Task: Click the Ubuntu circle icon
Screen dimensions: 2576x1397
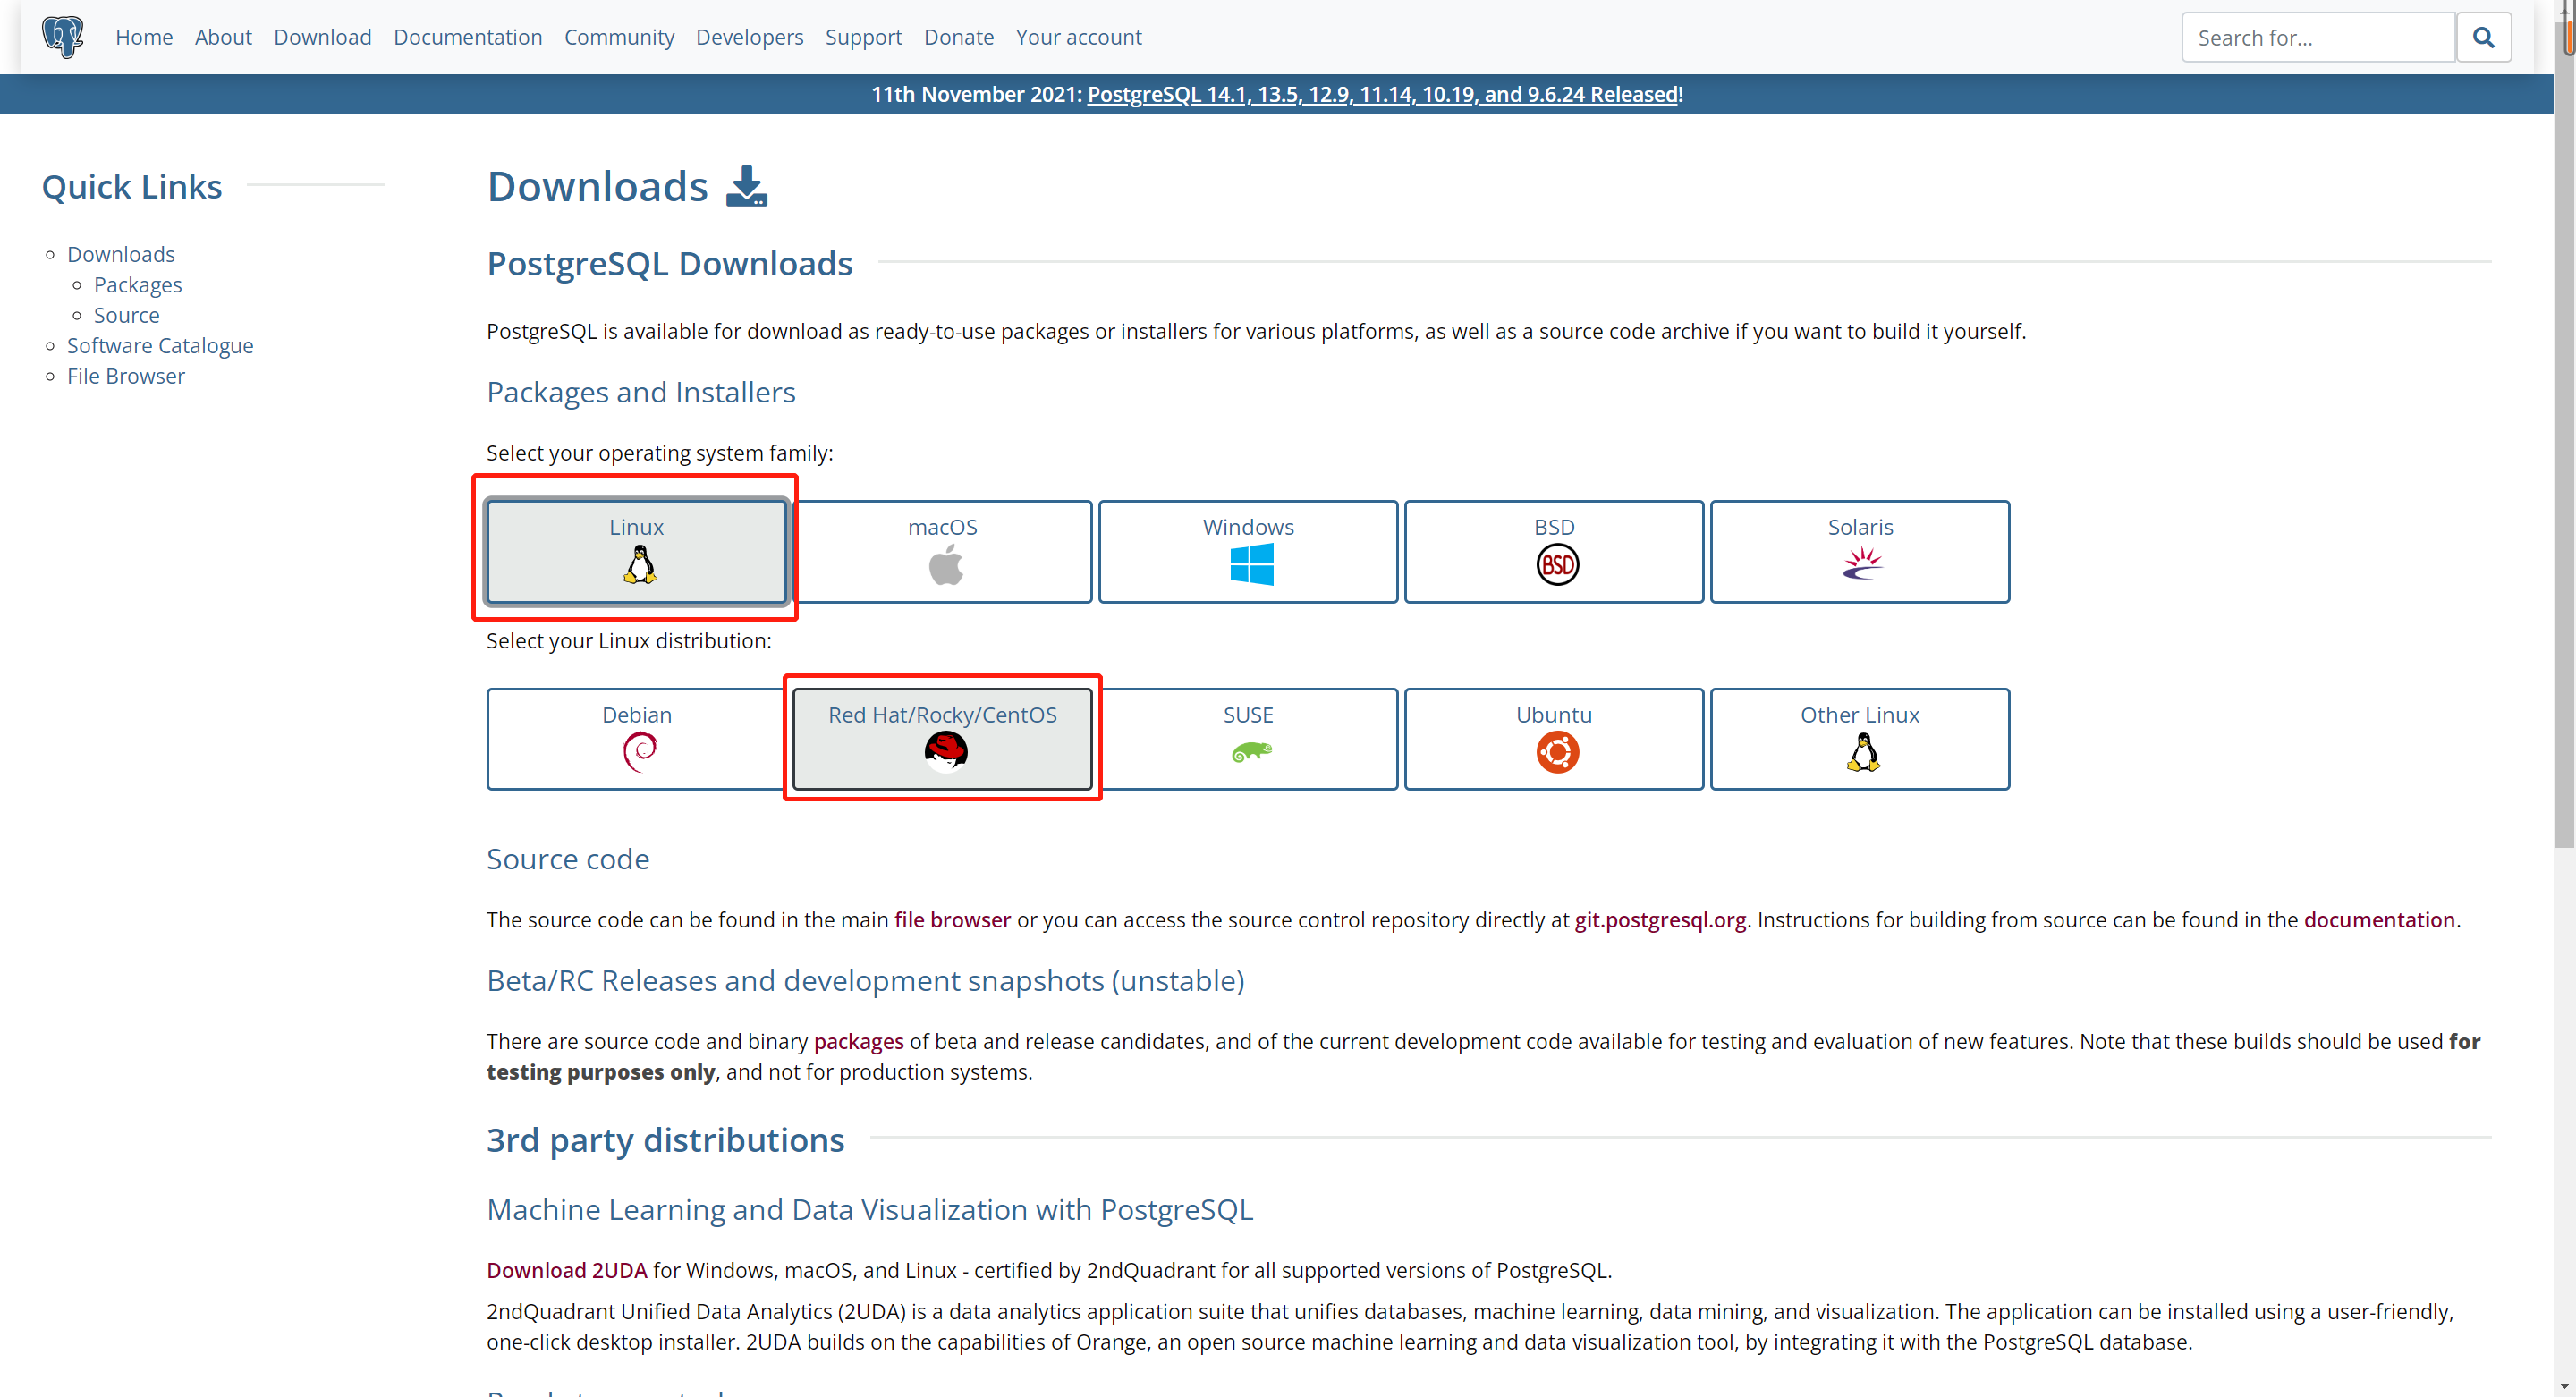Action: coord(1557,752)
